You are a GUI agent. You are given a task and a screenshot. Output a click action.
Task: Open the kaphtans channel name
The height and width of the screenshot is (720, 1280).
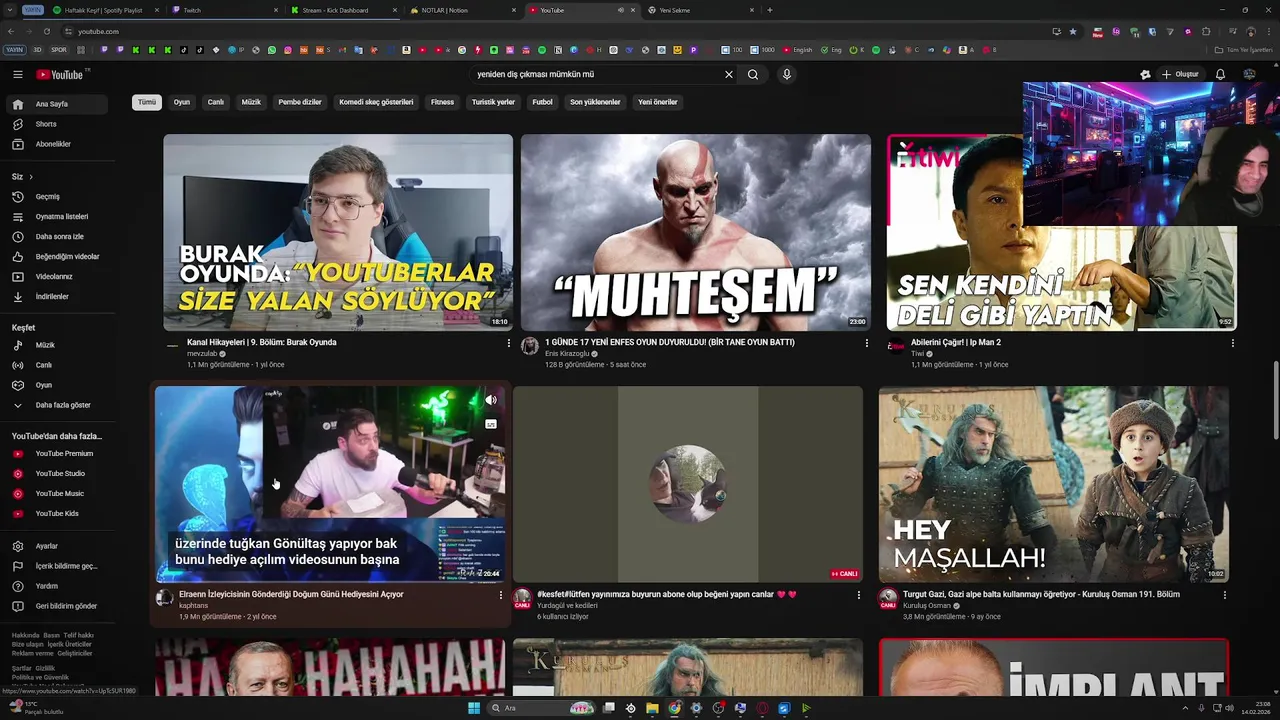(x=194, y=606)
